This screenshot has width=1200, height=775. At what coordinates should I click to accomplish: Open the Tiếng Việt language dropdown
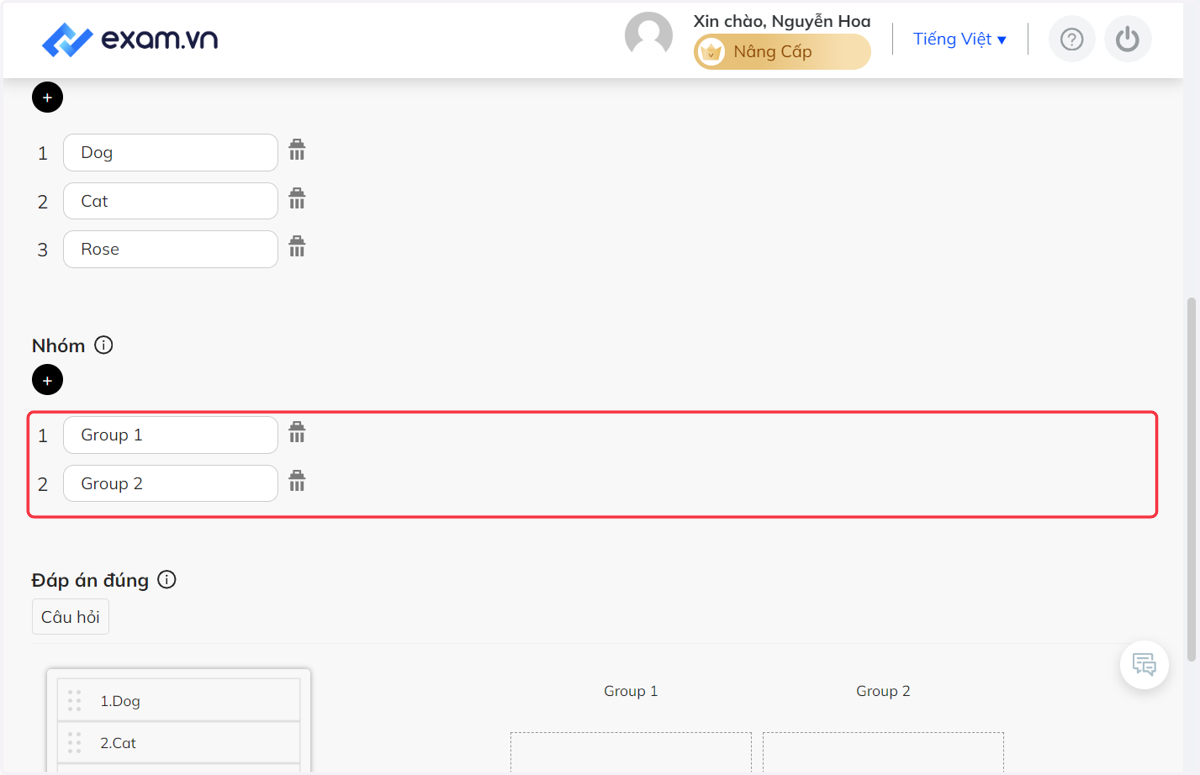pos(960,39)
